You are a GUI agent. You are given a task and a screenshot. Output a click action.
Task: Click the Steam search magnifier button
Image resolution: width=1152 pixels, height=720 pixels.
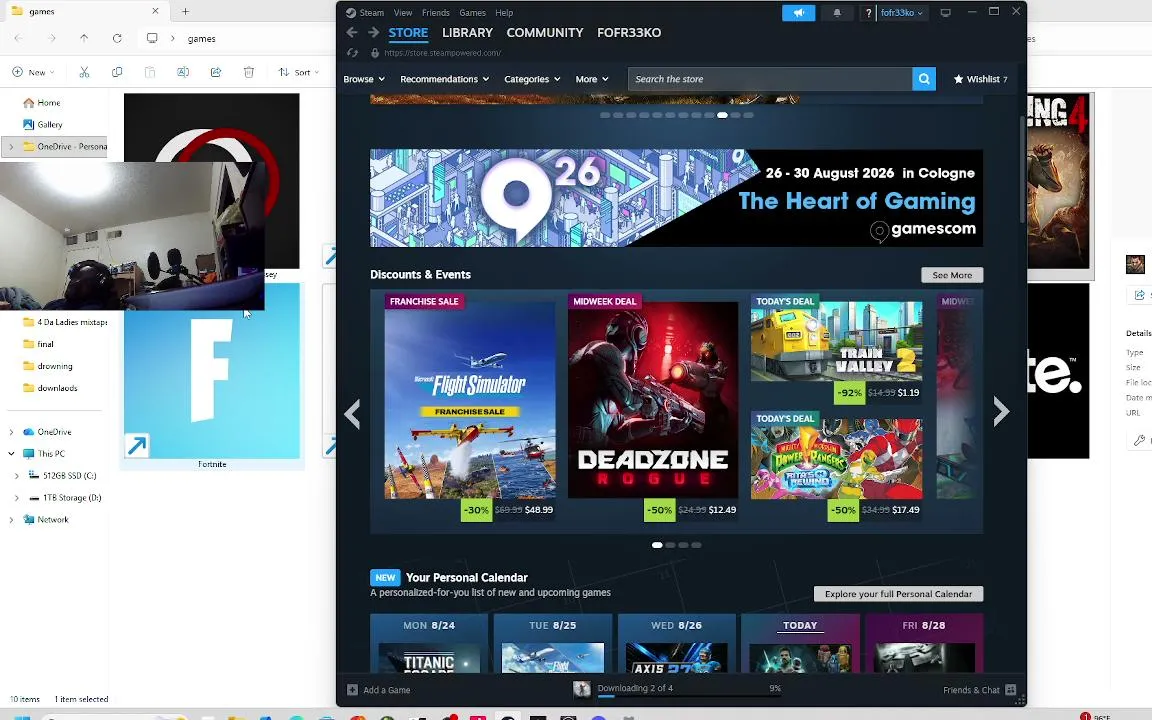tap(924, 79)
